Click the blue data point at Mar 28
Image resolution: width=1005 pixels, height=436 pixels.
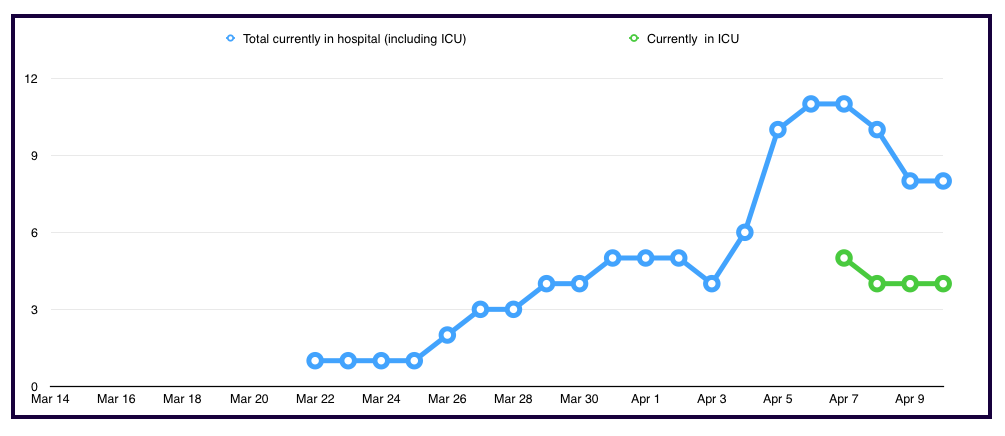pos(513,309)
